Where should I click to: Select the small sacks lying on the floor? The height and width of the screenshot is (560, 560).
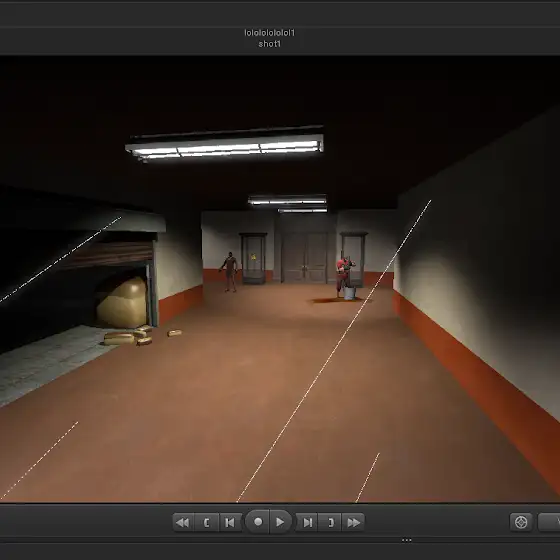click(x=136, y=335)
